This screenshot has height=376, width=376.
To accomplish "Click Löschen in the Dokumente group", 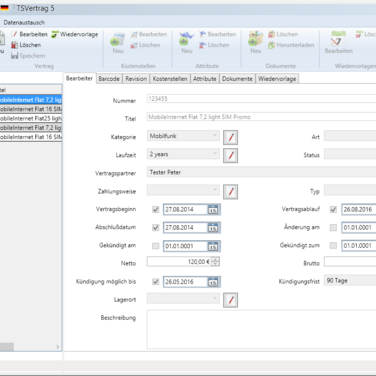I will click(283, 34).
